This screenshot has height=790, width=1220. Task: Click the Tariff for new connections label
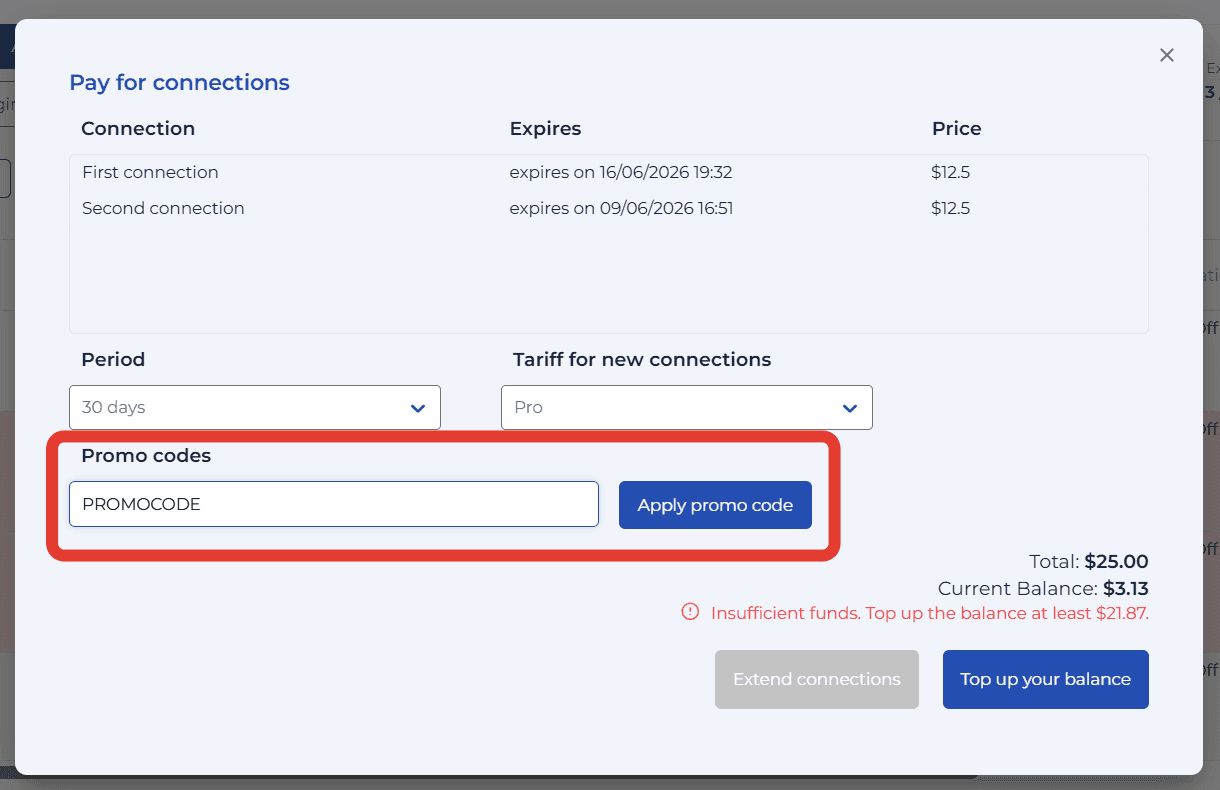click(x=642, y=360)
